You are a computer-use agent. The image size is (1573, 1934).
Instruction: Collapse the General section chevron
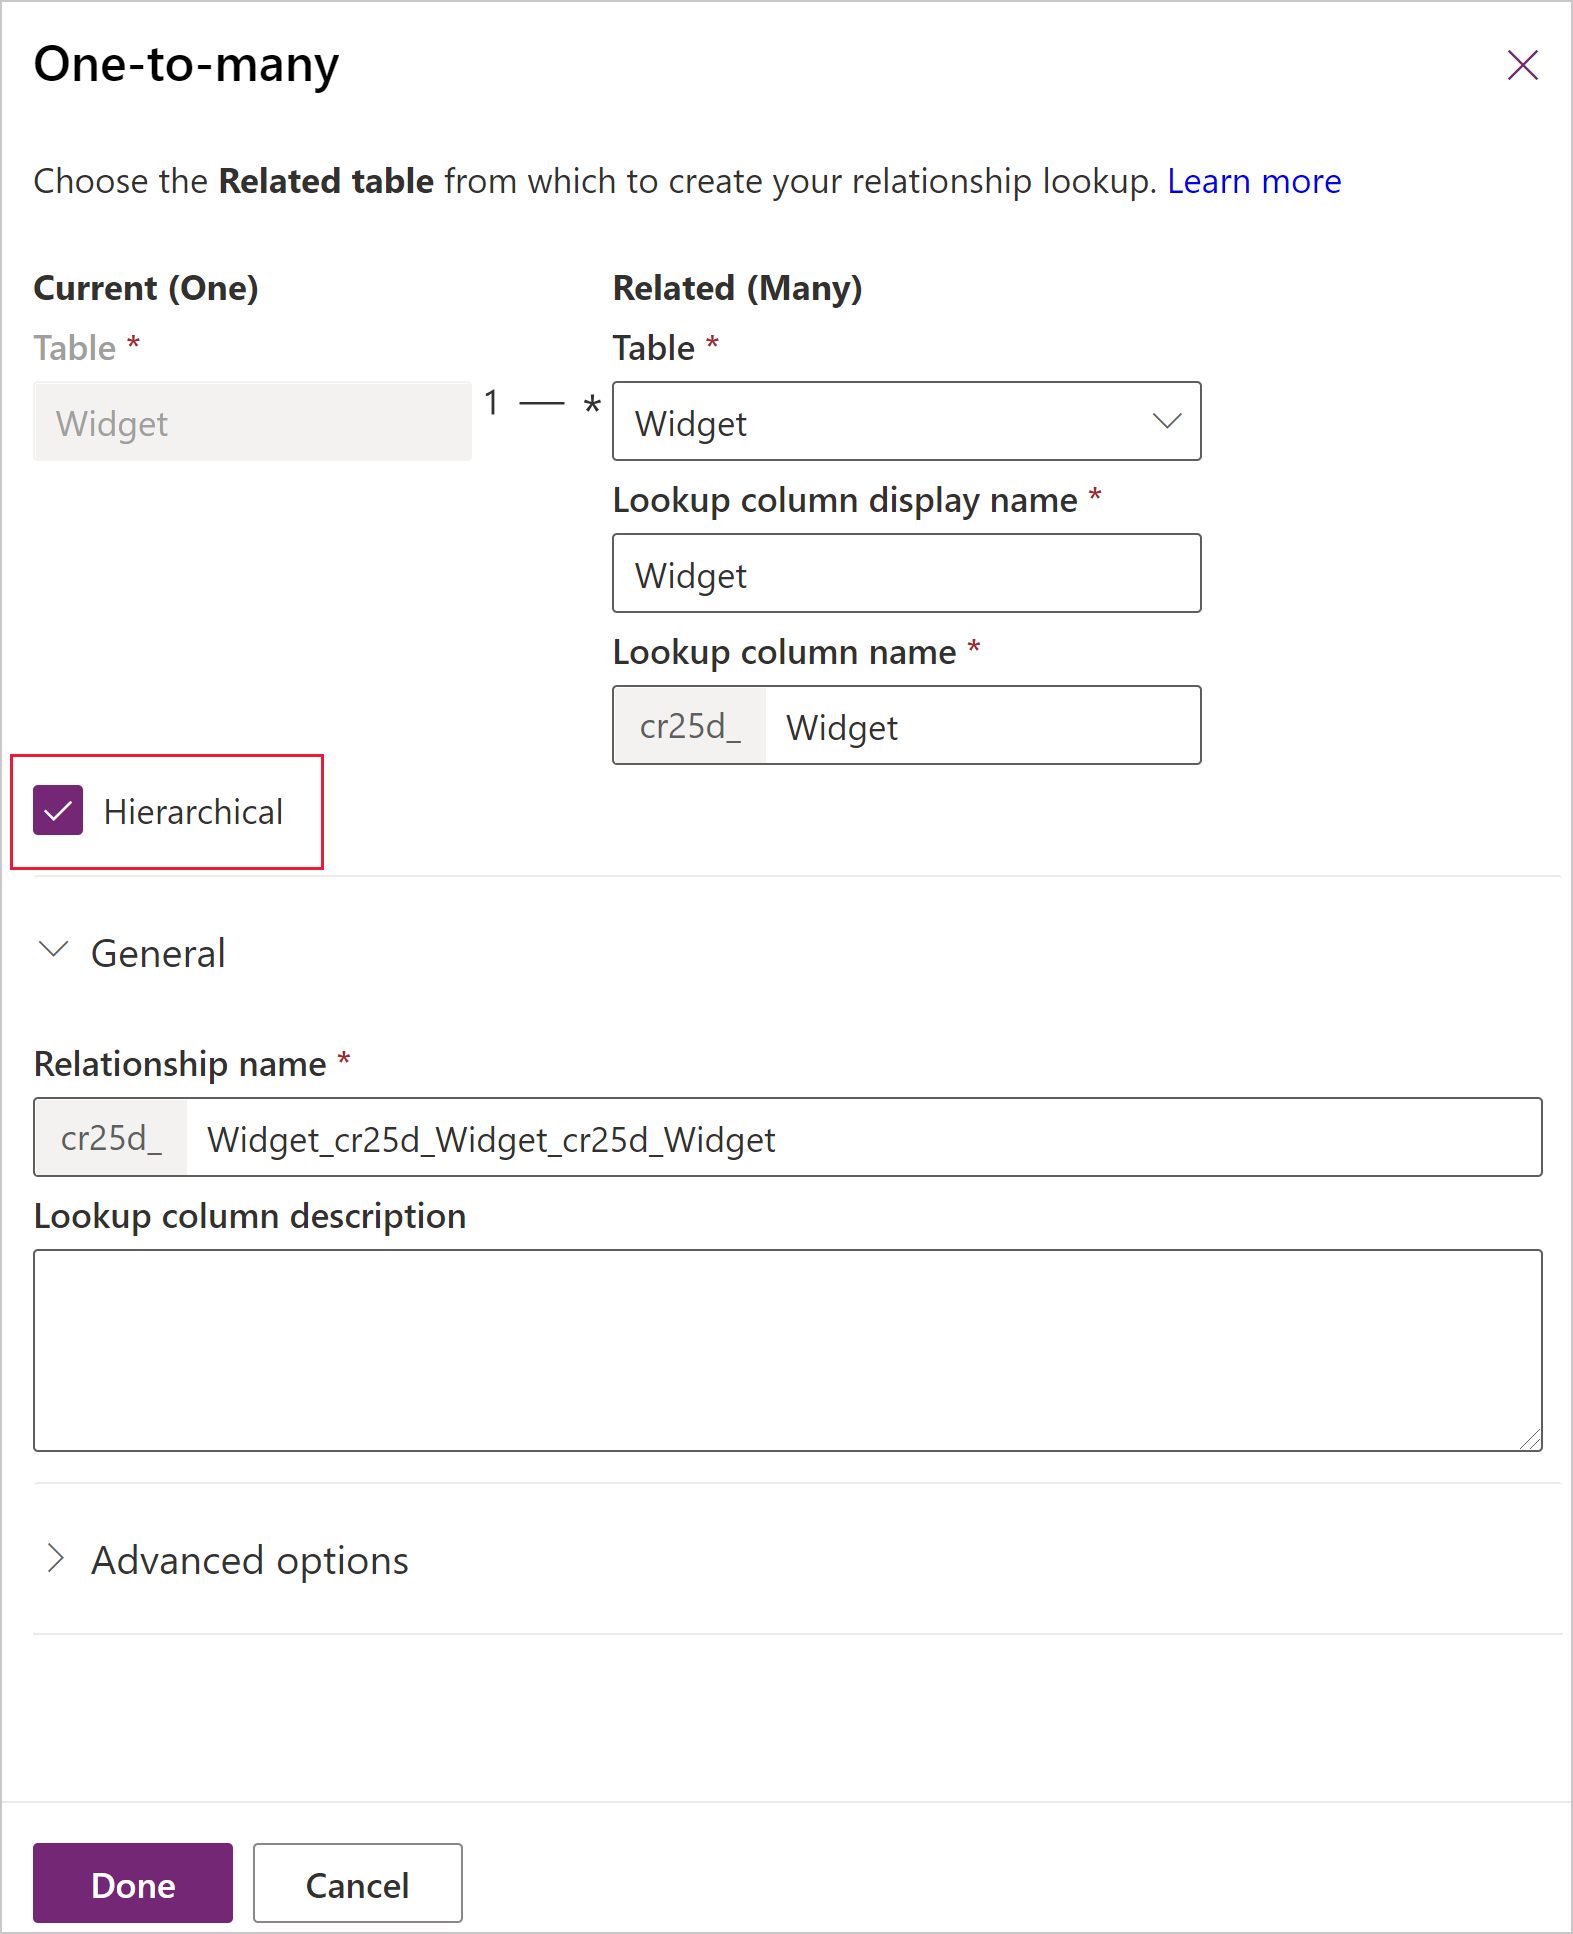point(53,950)
